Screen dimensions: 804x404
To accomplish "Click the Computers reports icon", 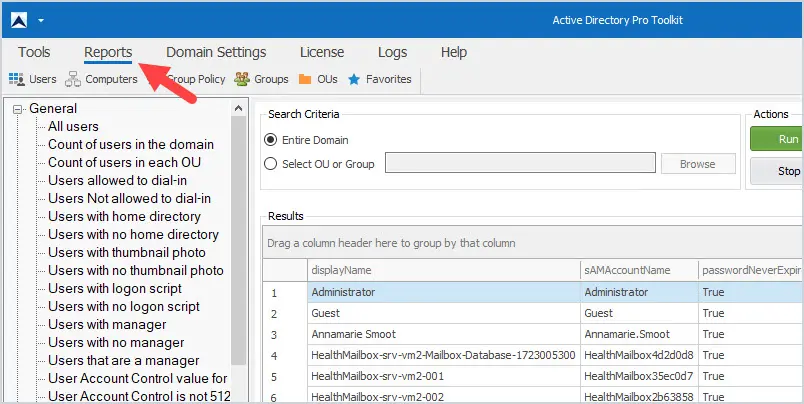I will (73, 79).
